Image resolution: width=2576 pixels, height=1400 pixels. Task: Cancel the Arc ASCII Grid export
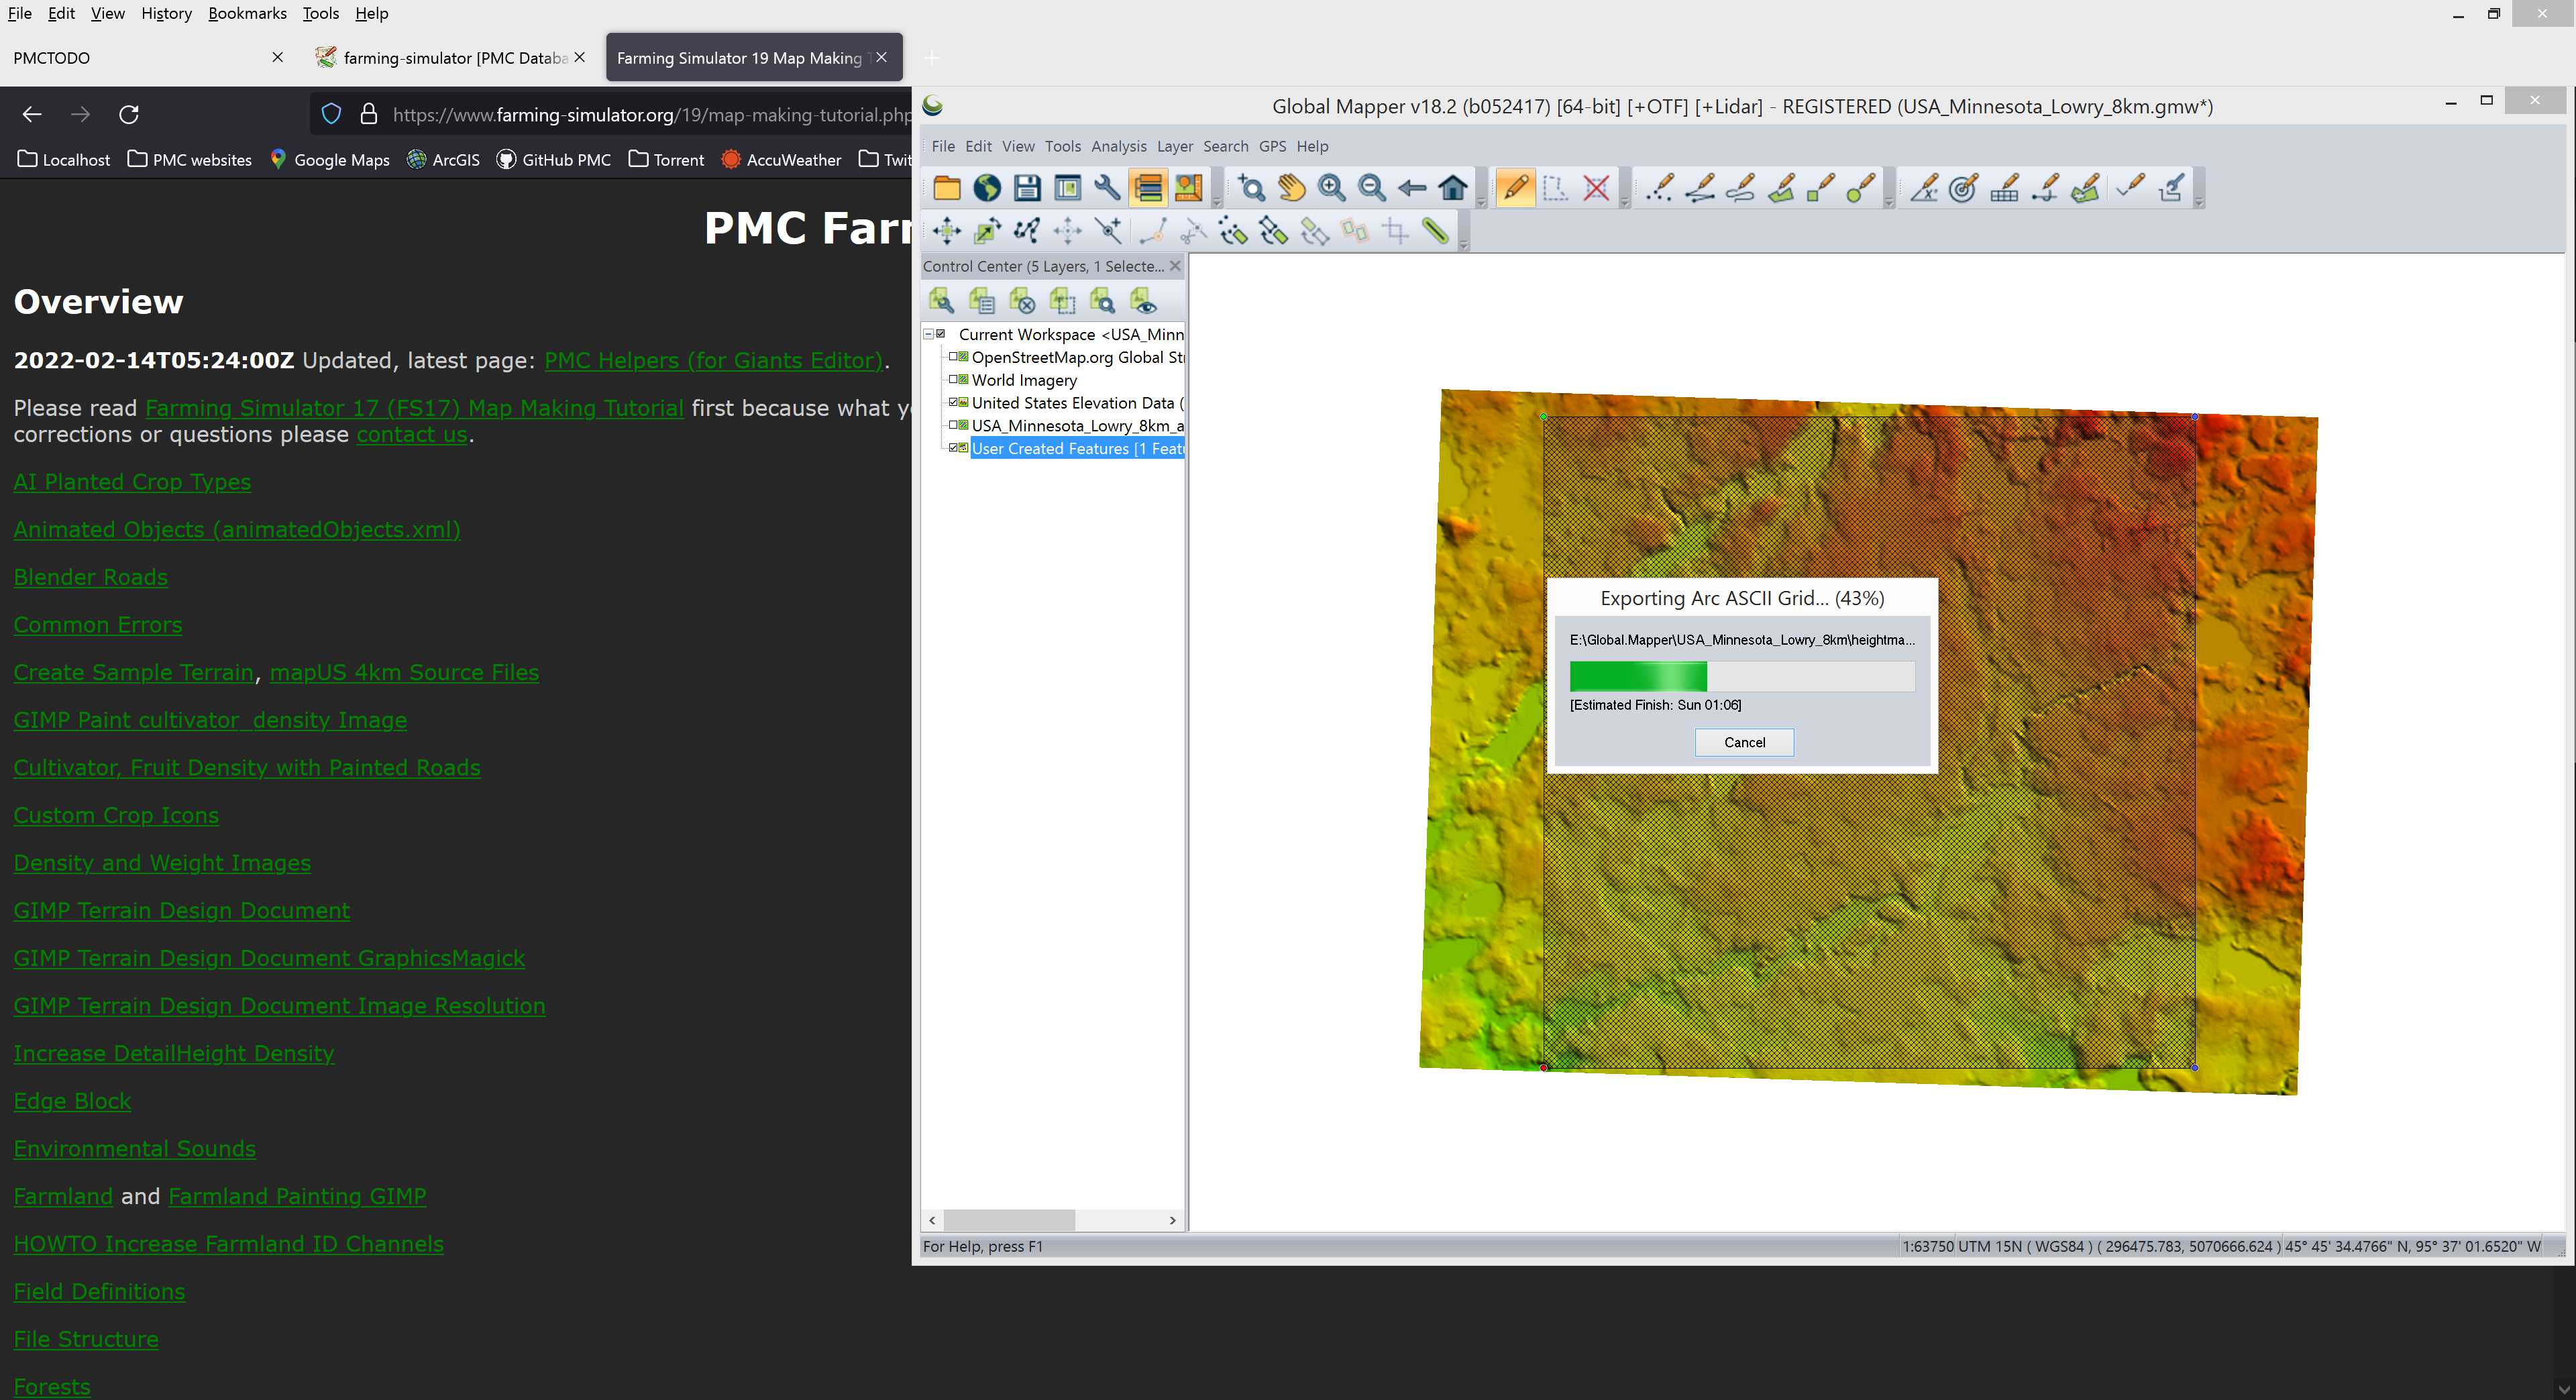click(1744, 742)
